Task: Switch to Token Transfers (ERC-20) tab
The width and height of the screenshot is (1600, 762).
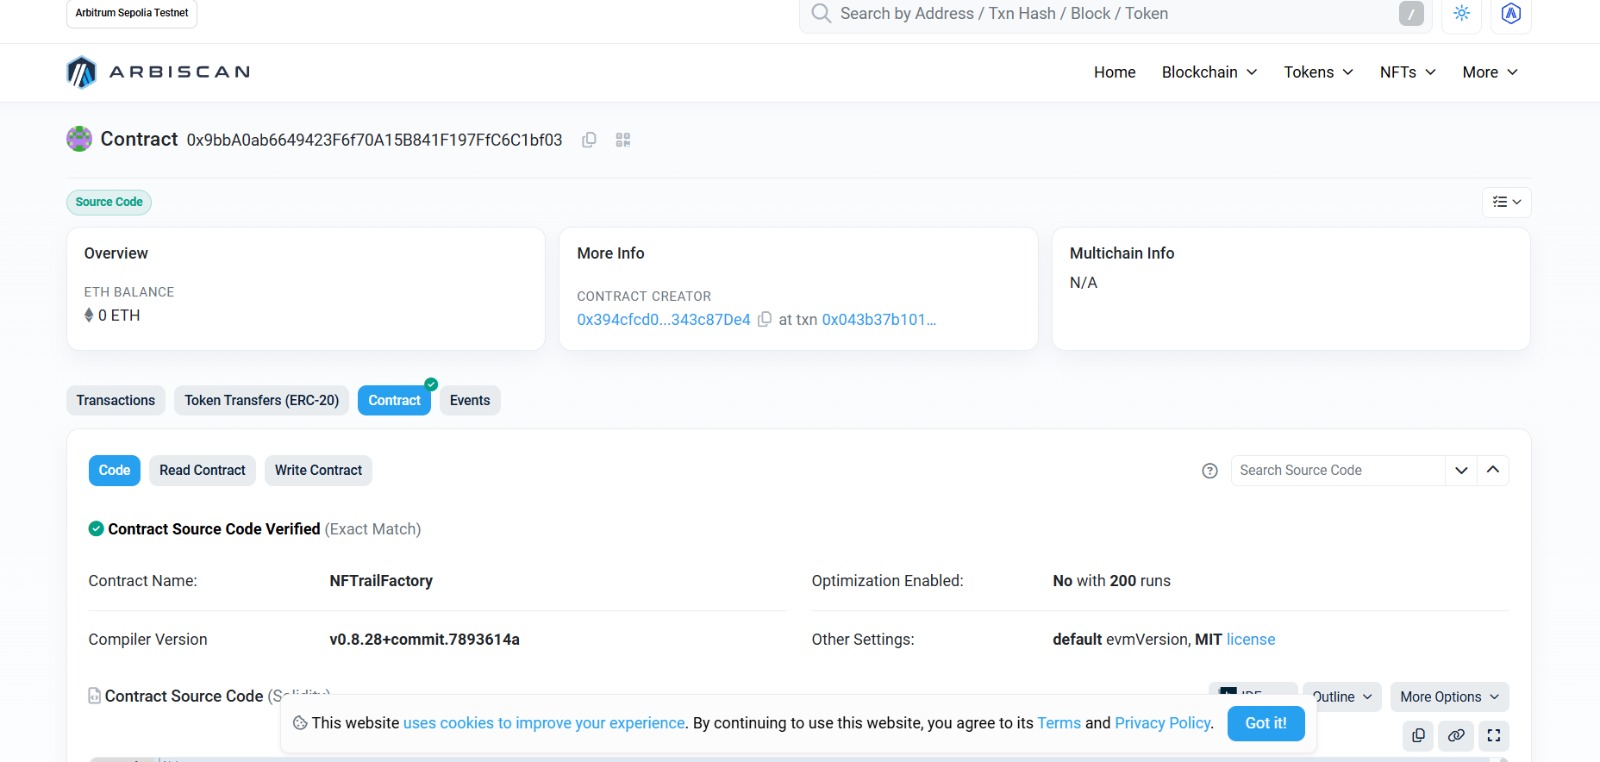Action: click(x=262, y=400)
